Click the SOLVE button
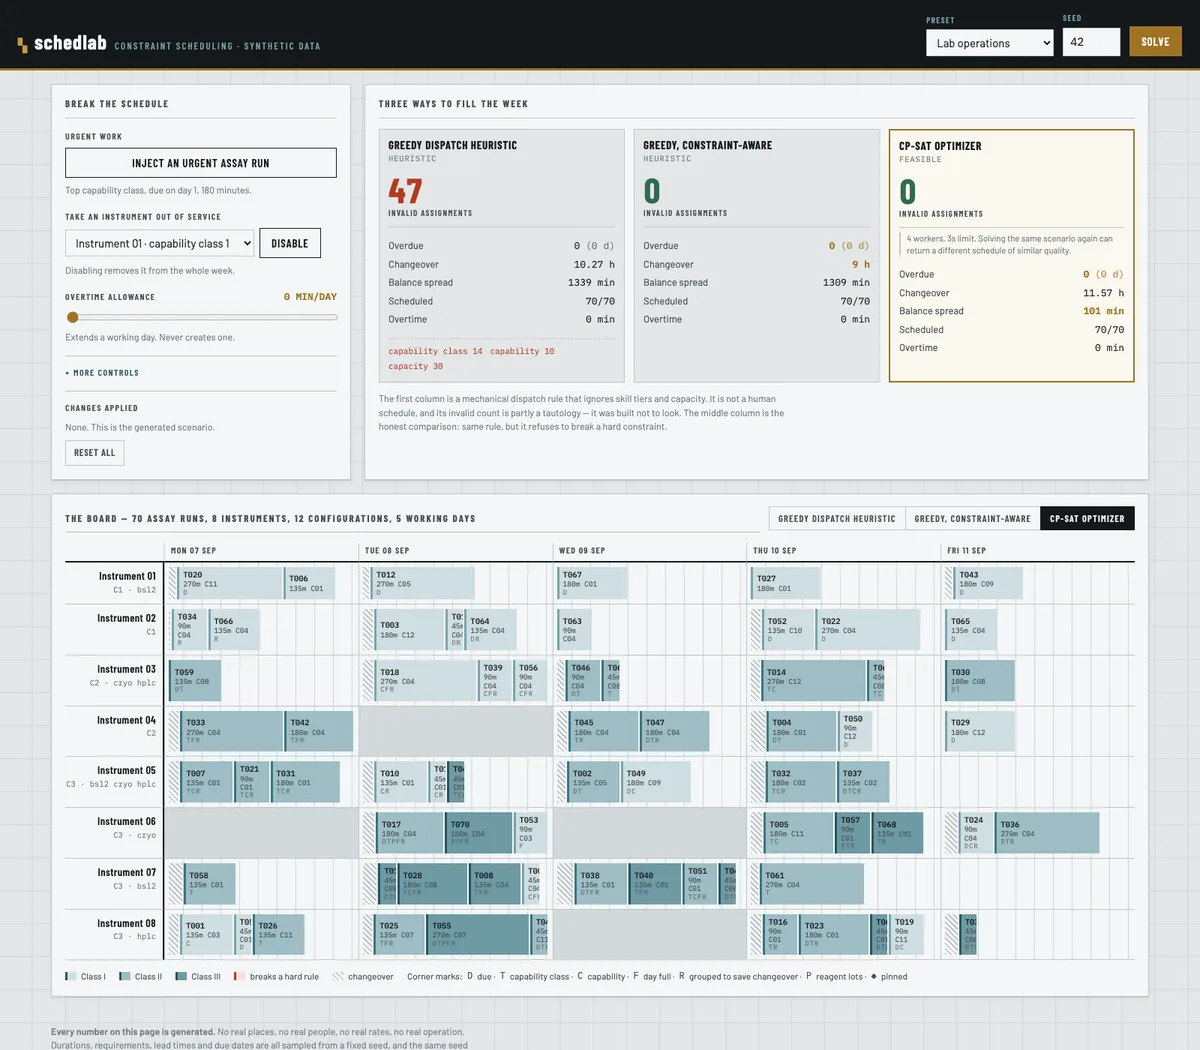Image resolution: width=1200 pixels, height=1050 pixels. coord(1155,42)
